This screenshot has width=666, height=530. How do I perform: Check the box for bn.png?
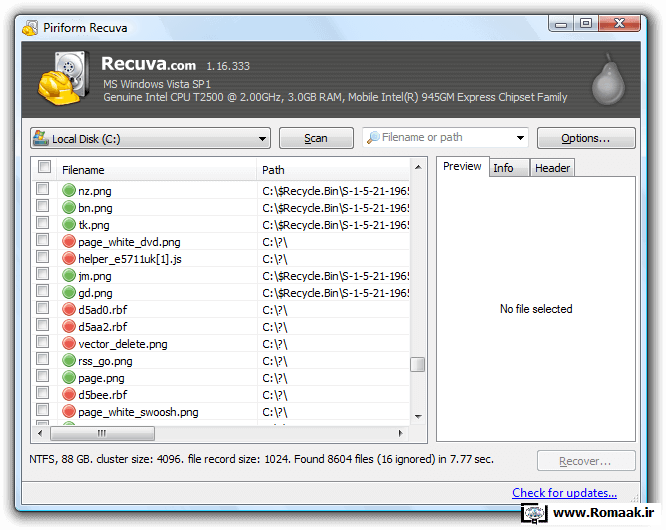pos(42,206)
